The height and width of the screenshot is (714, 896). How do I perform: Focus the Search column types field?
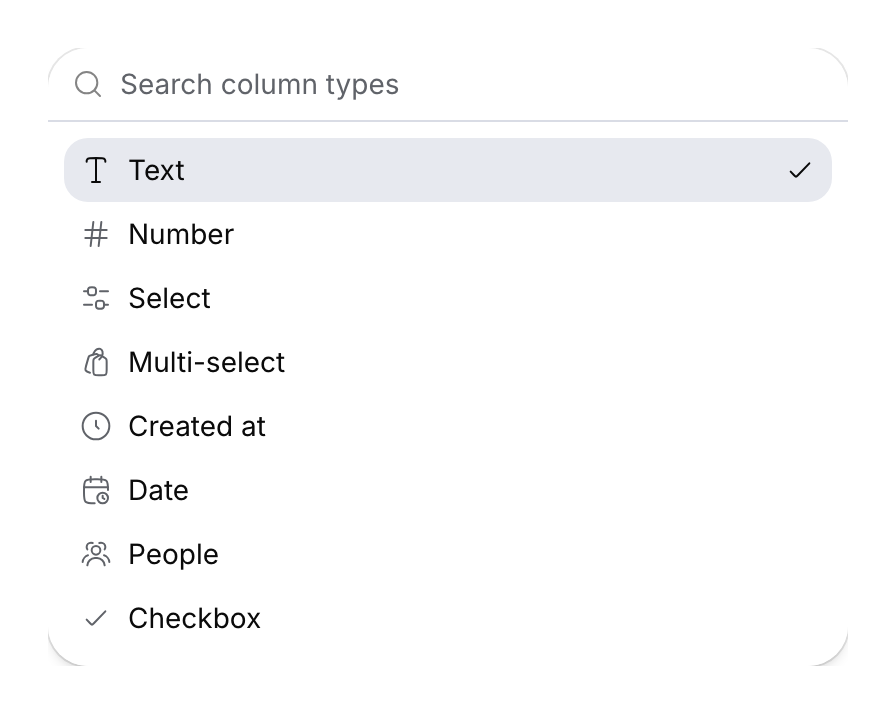(447, 85)
